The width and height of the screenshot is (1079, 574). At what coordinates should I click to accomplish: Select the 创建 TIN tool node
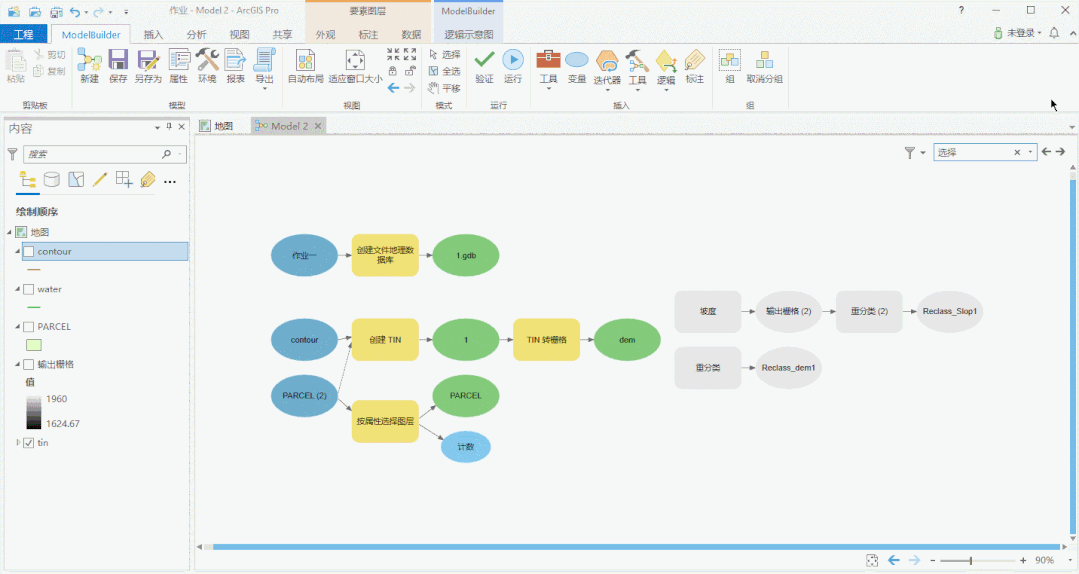pos(385,339)
